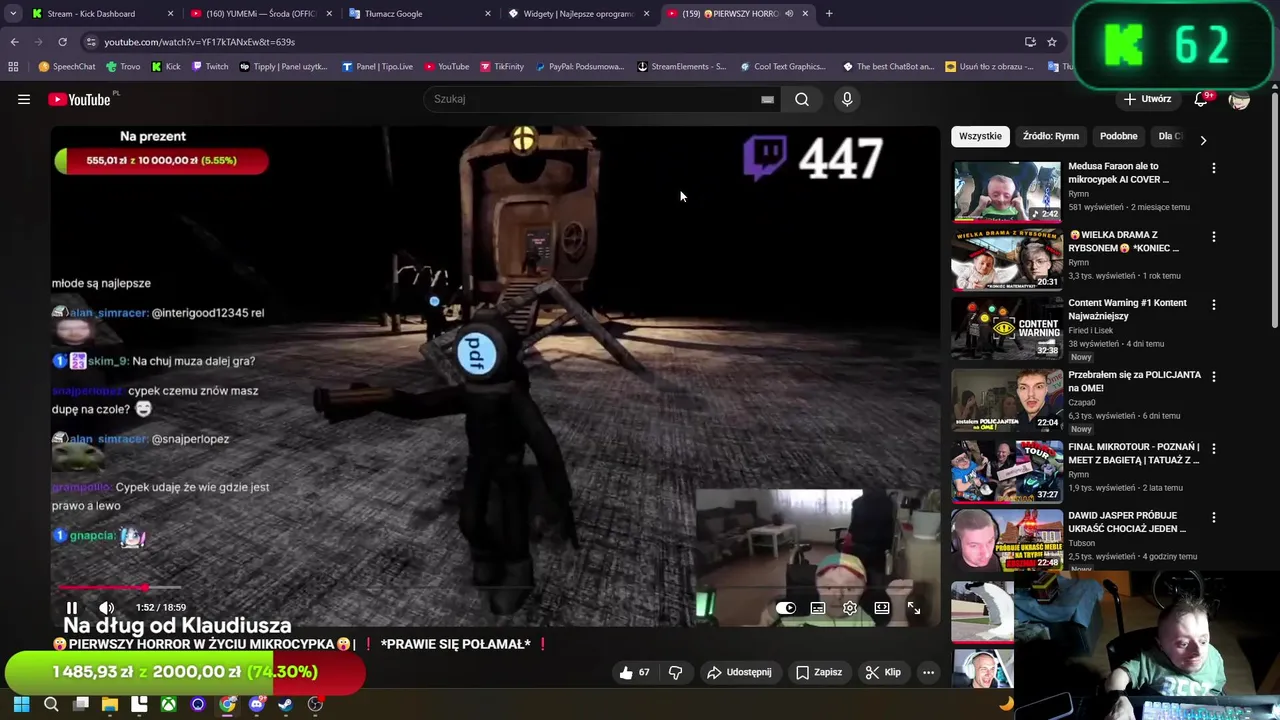1280x720 pixels.
Task: Open the apps grid in the bookmarks bar
Action: 13,67
